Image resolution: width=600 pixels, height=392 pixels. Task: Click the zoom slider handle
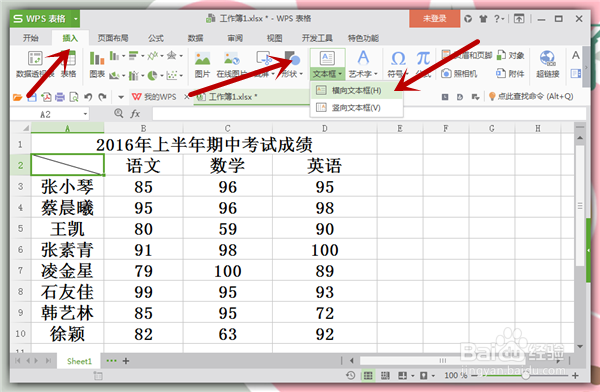(526, 376)
